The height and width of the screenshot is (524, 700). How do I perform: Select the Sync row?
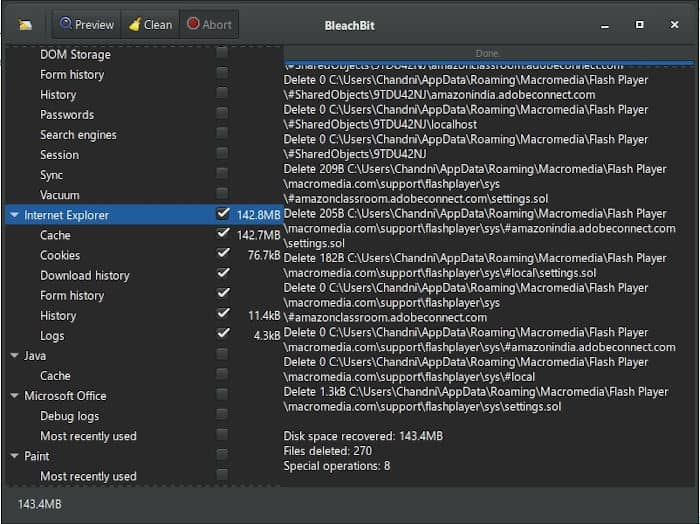144,175
